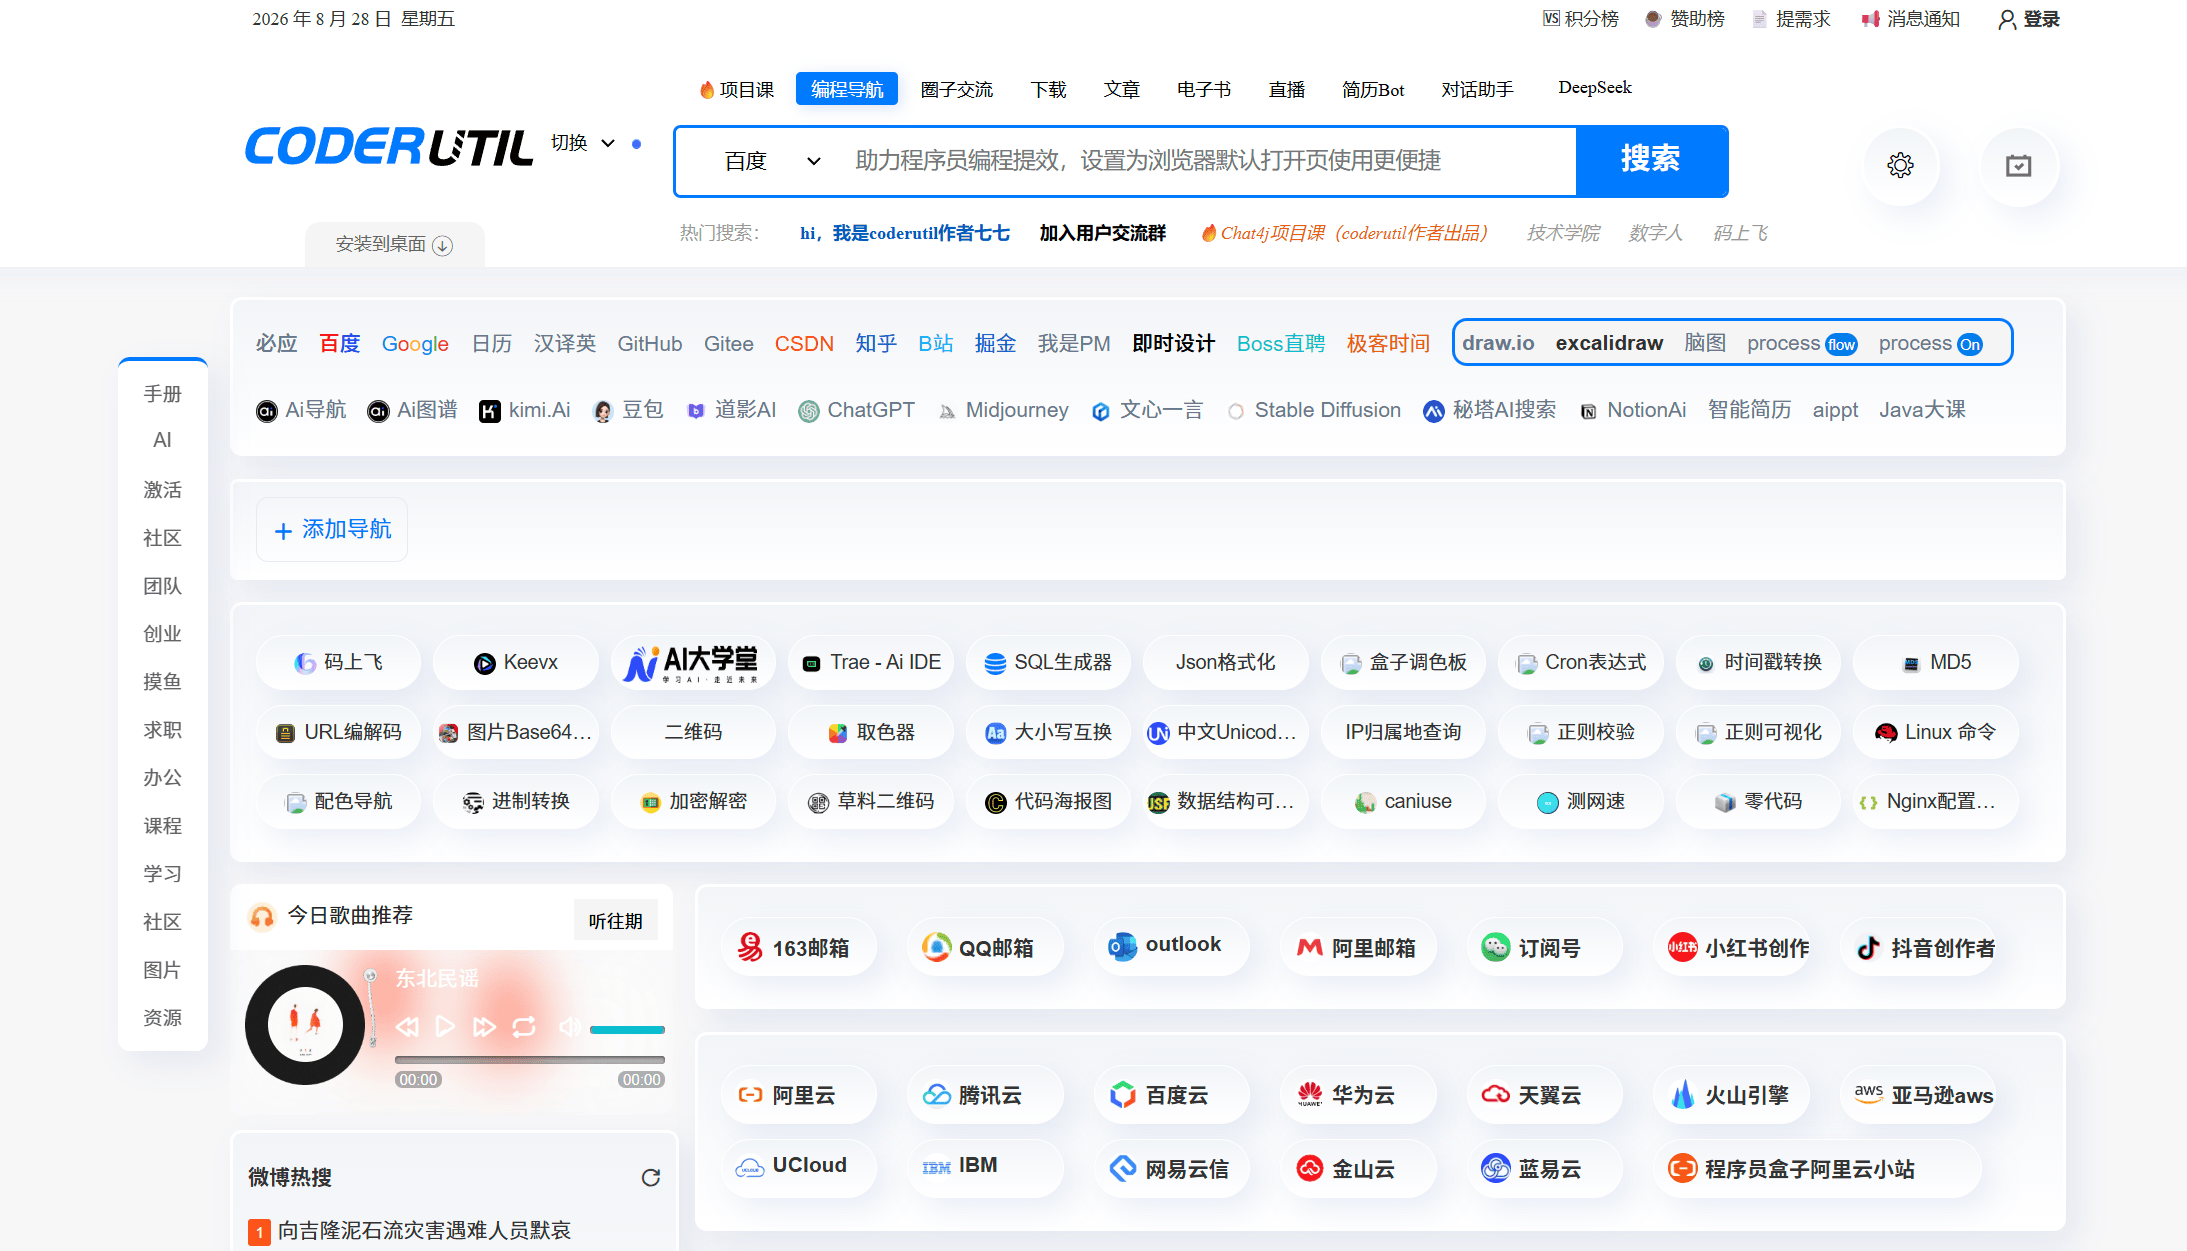Open the 东北民谣 song title

[x=437, y=979]
